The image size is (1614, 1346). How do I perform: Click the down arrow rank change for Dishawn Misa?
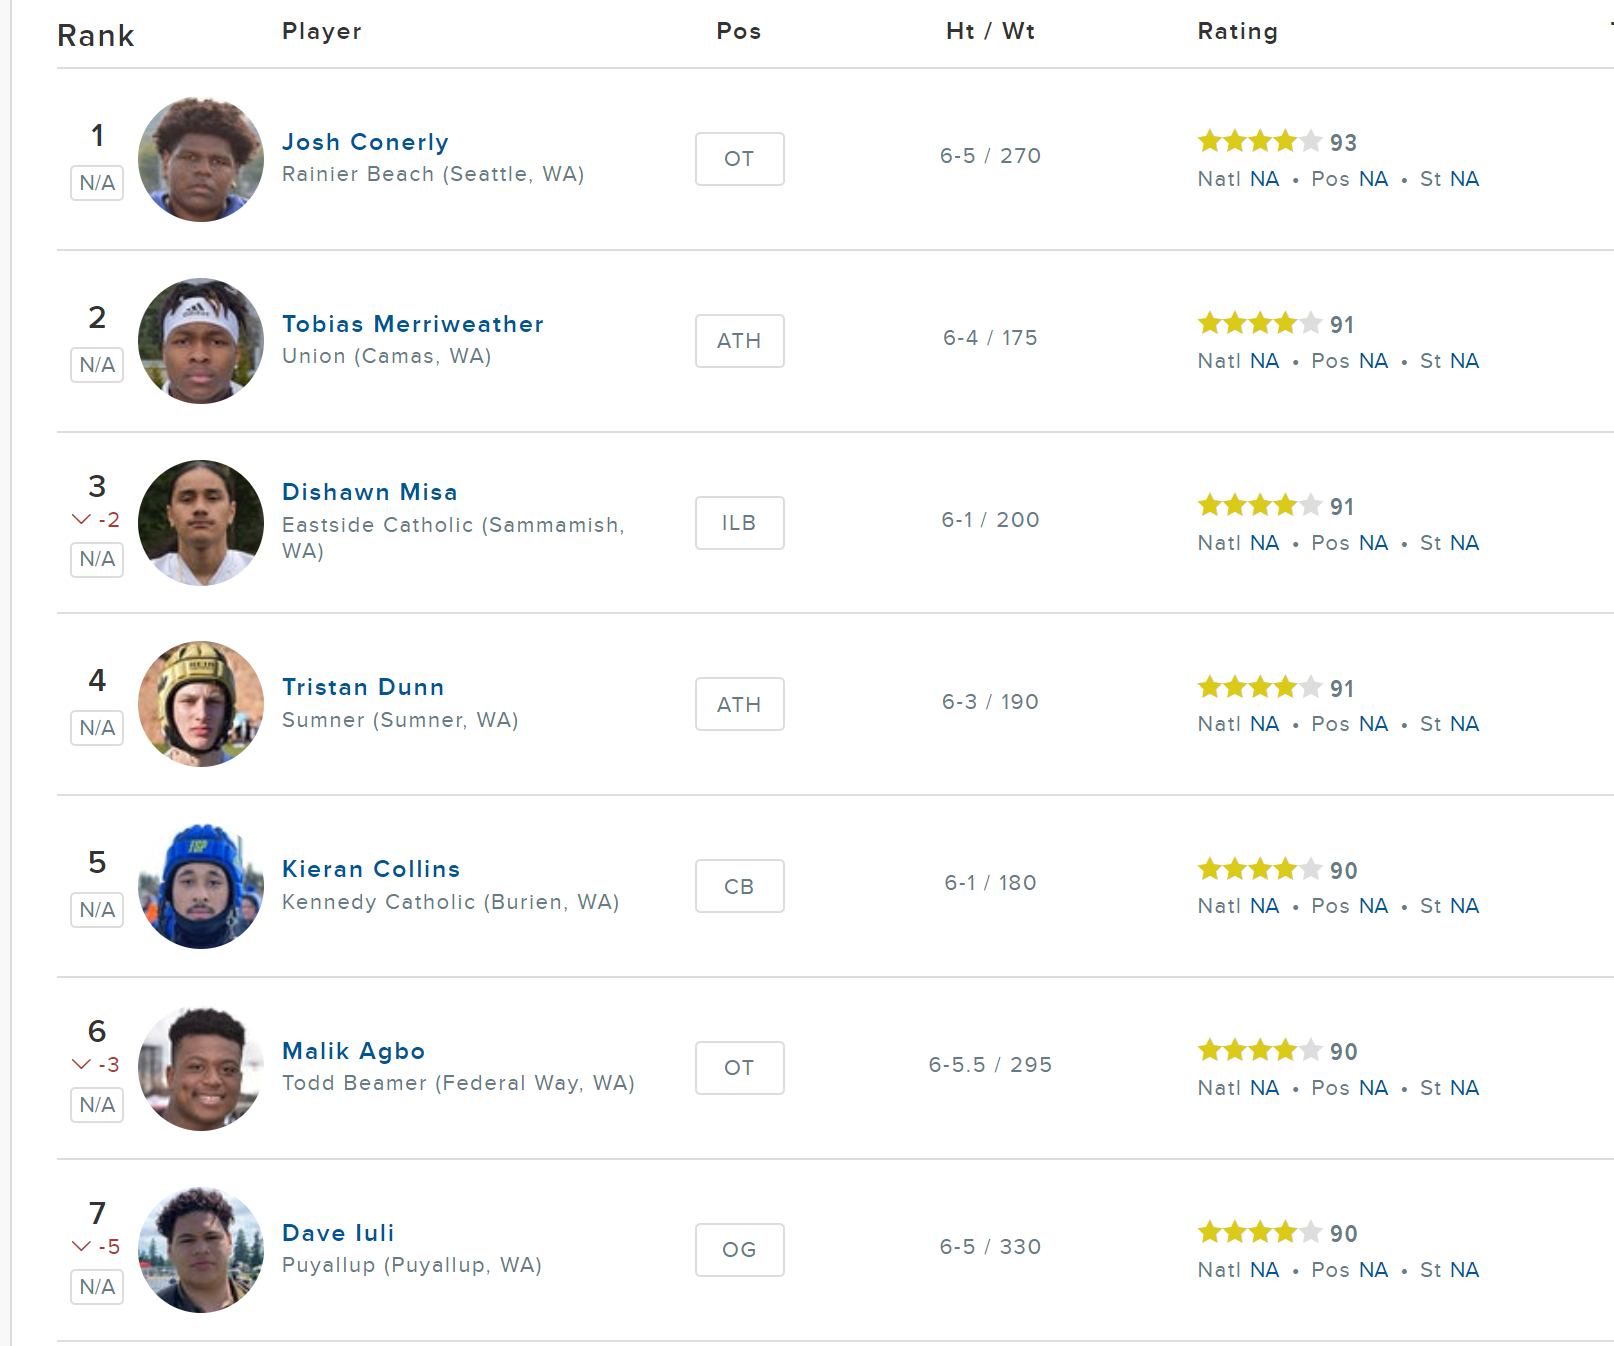tap(82, 519)
